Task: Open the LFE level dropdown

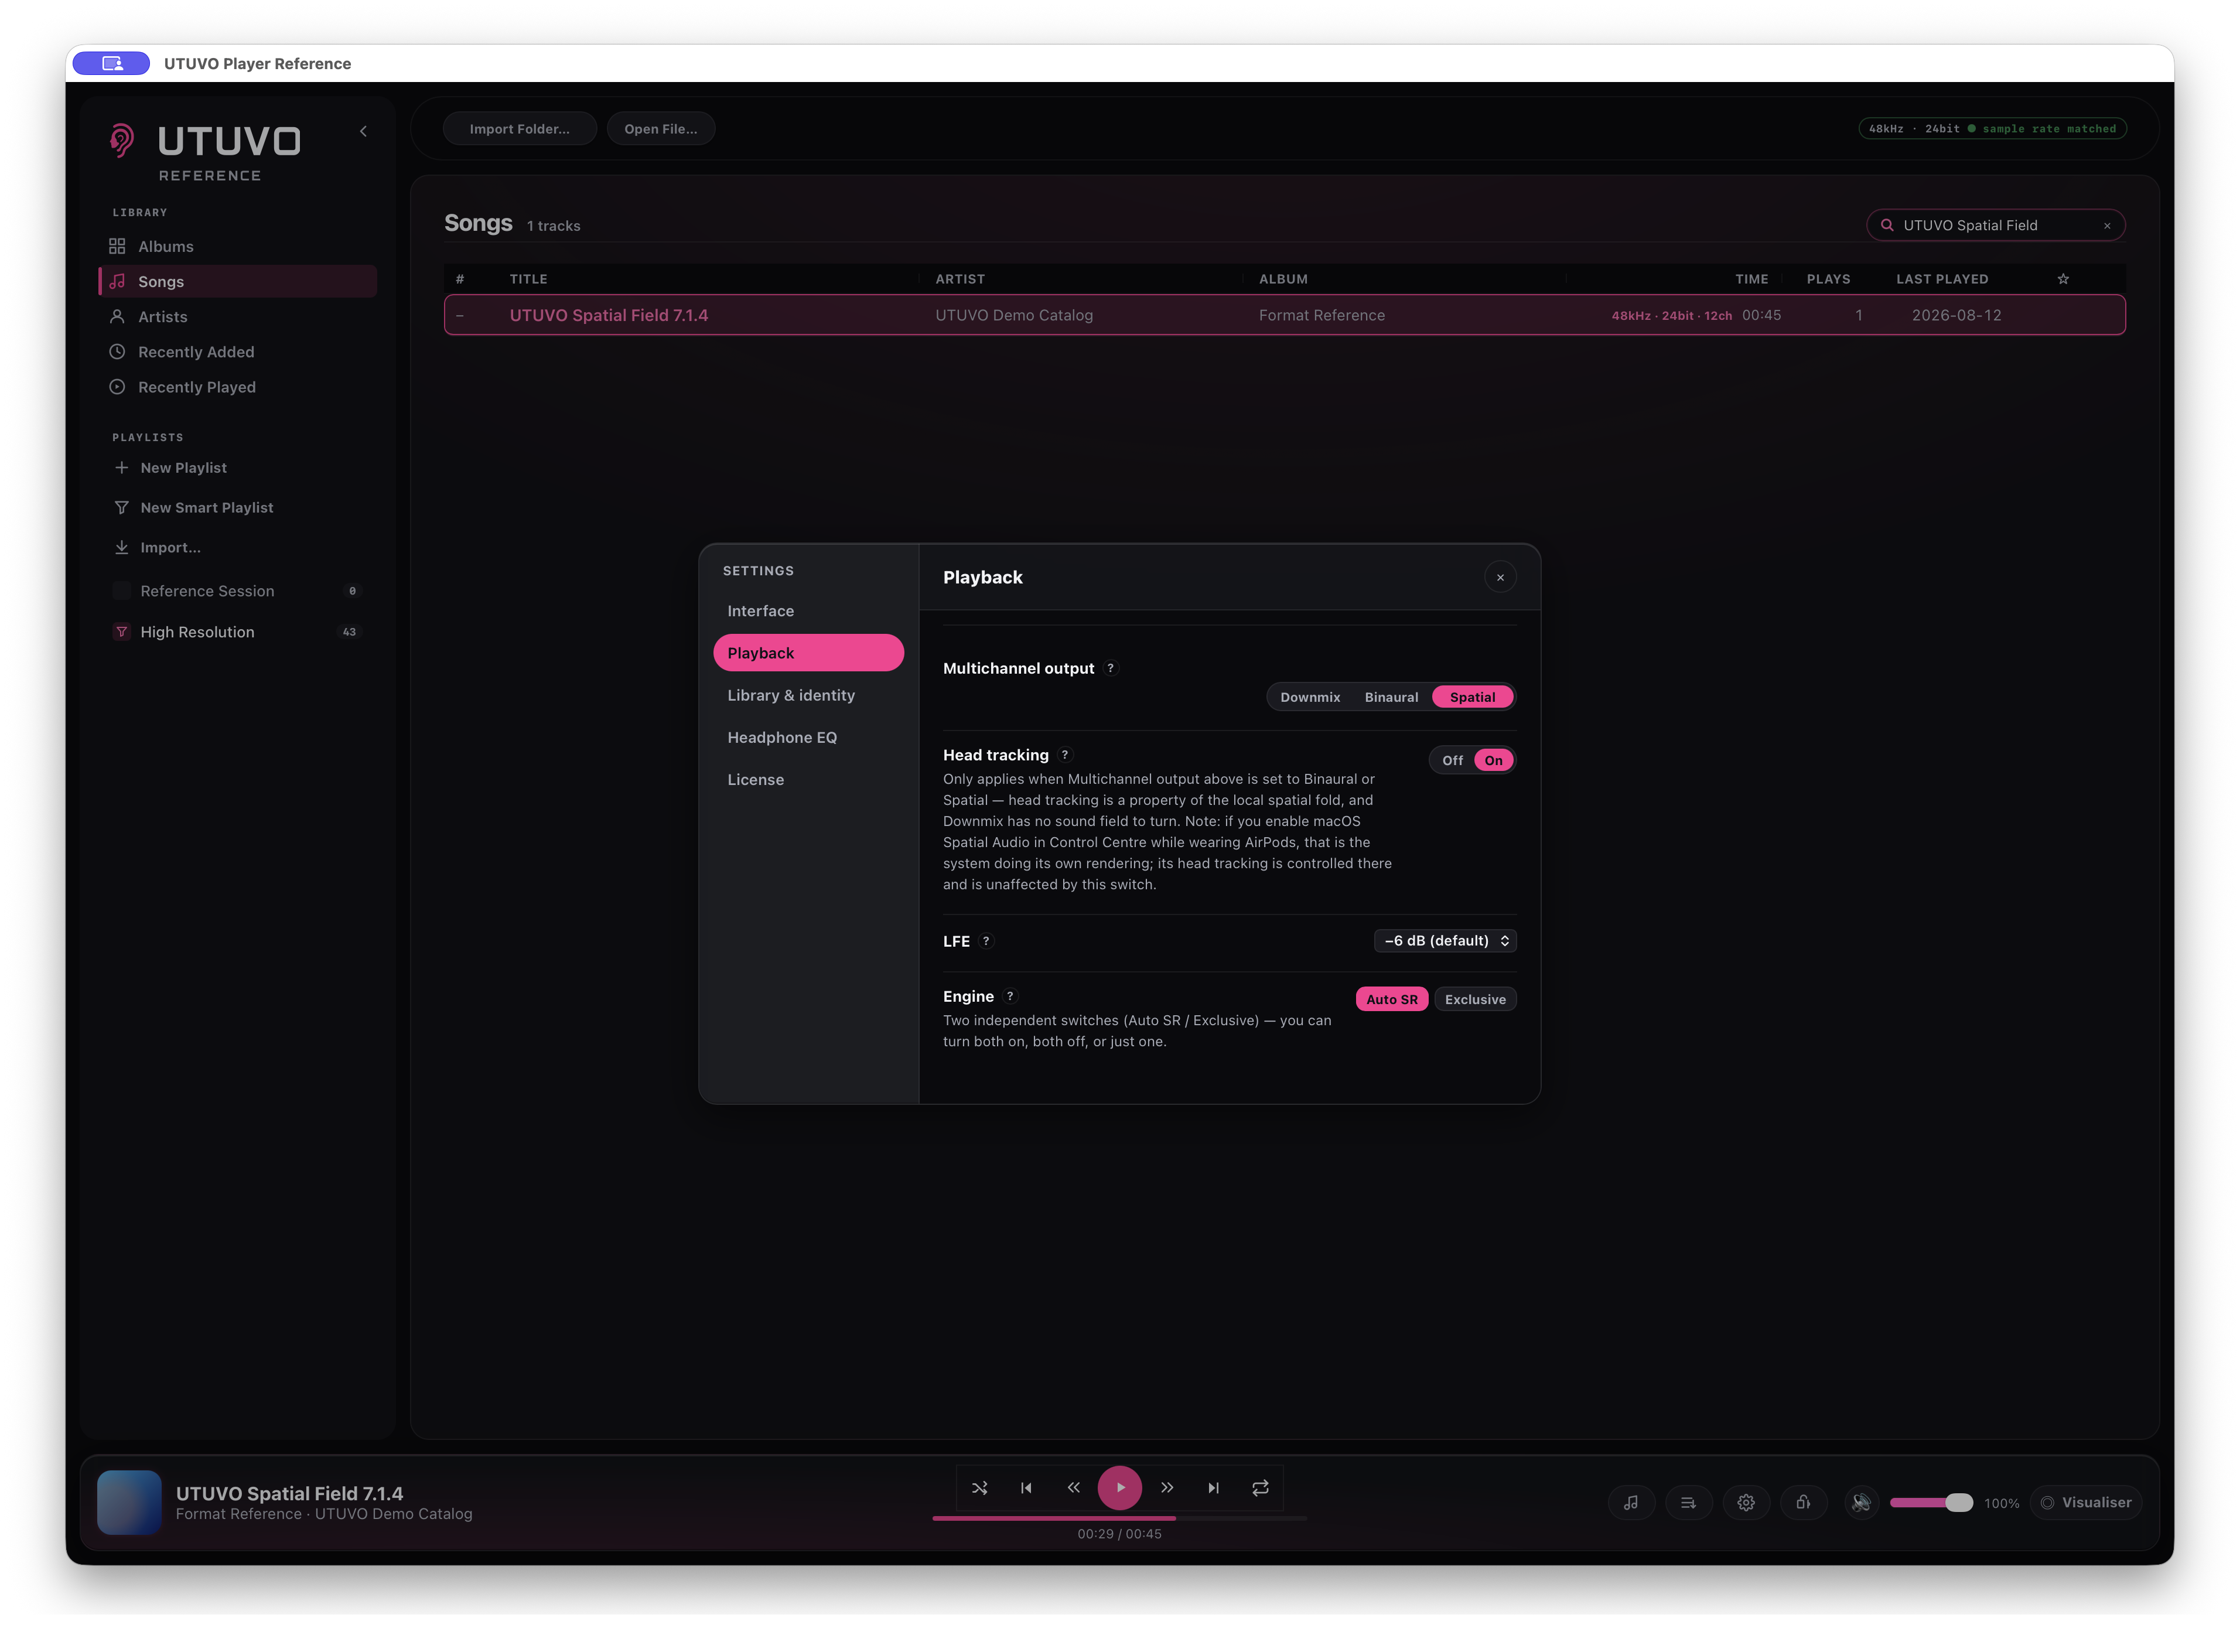Action: [1445, 941]
